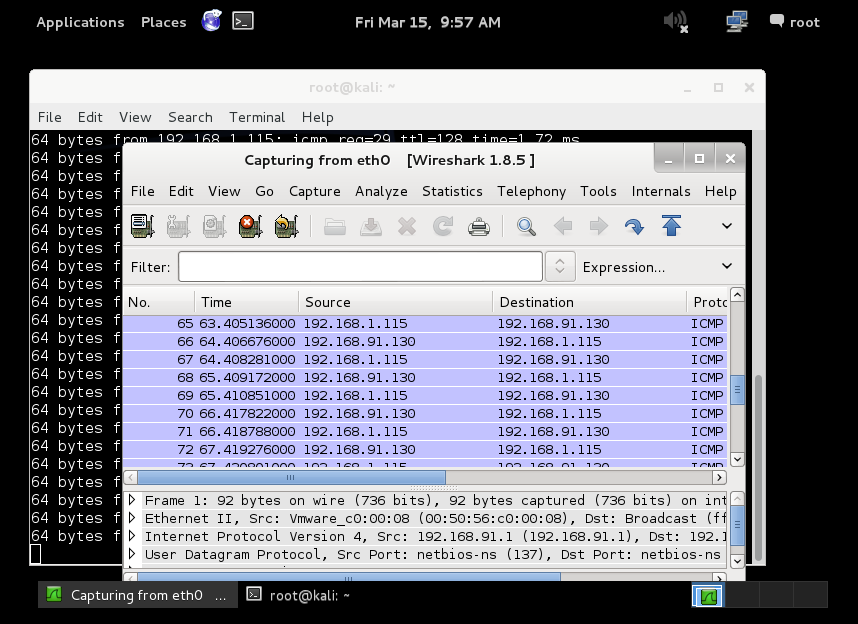Open the Internals menu
Viewport: 858px width, 624px height.
pyautogui.click(x=661, y=191)
